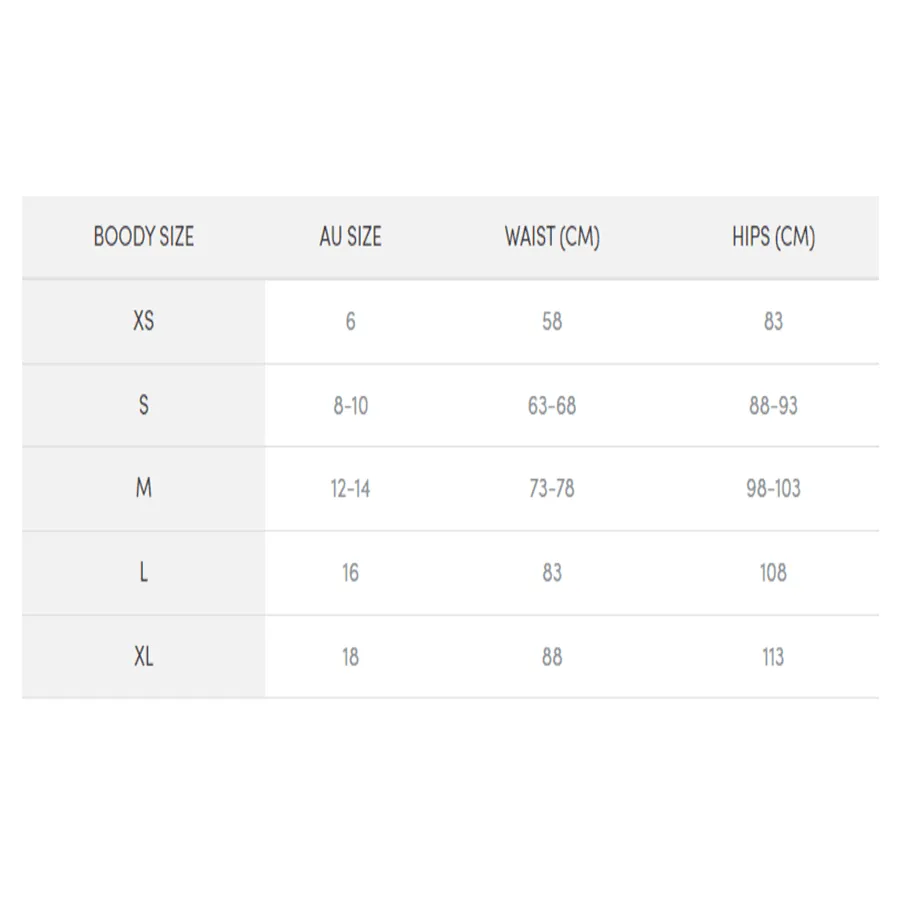Click hips value 88-93 cell
The height and width of the screenshot is (900, 900).
773,406
